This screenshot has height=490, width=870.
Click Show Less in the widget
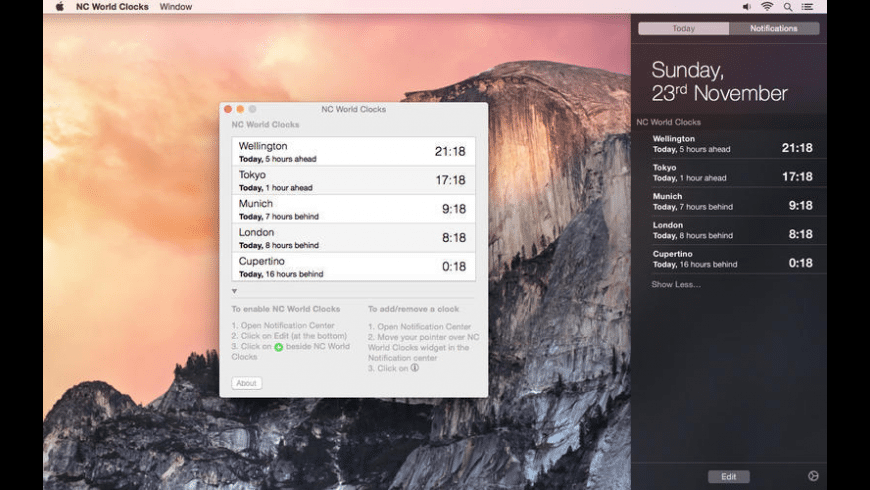pyautogui.click(x=676, y=284)
